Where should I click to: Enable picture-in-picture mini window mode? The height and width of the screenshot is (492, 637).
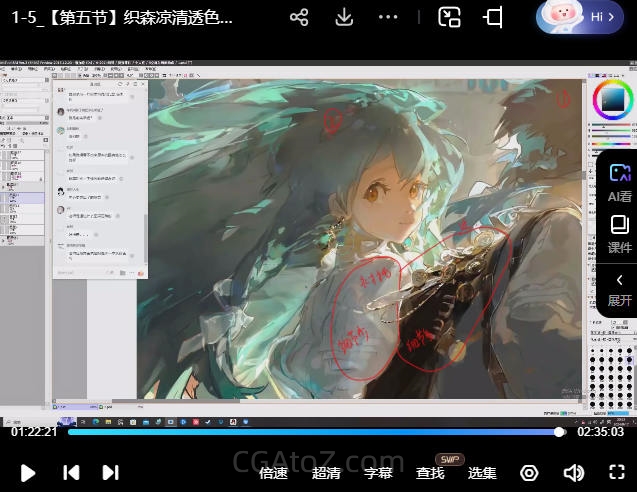click(x=450, y=18)
